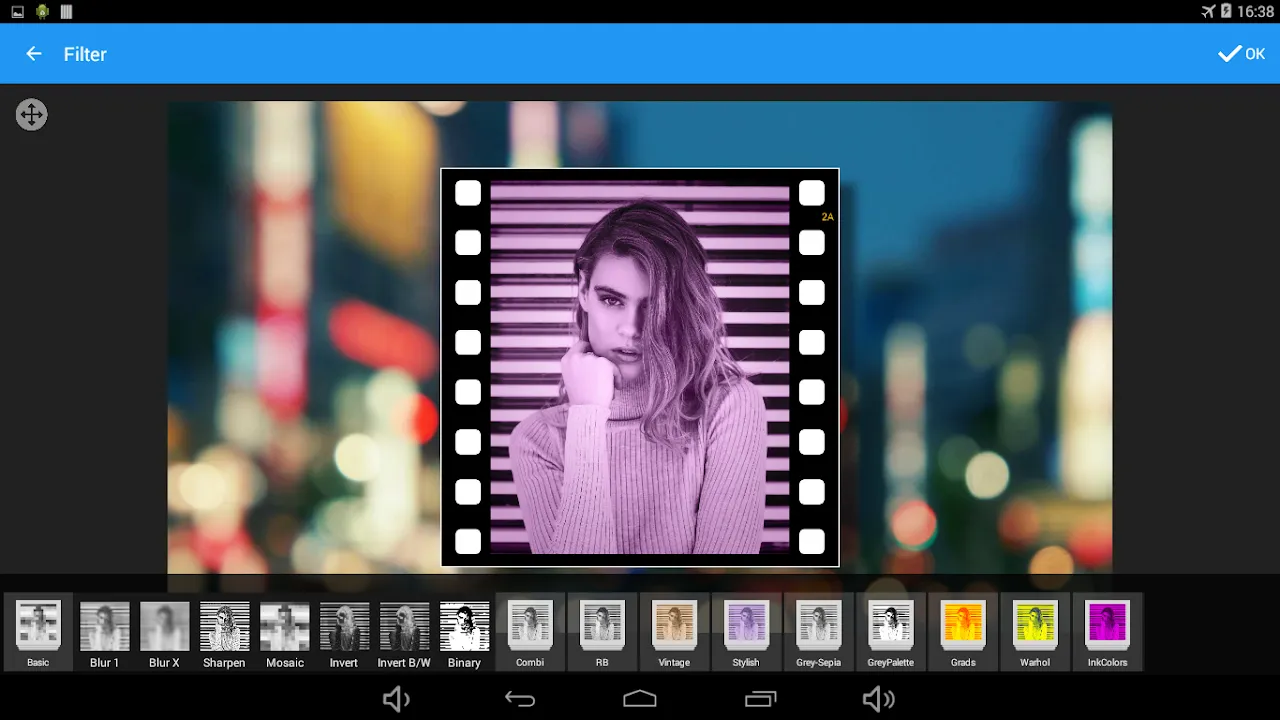Image resolution: width=1280 pixels, height=720 pixels.
Task: Open the recent apps navigation button
Action: [760, 699]
